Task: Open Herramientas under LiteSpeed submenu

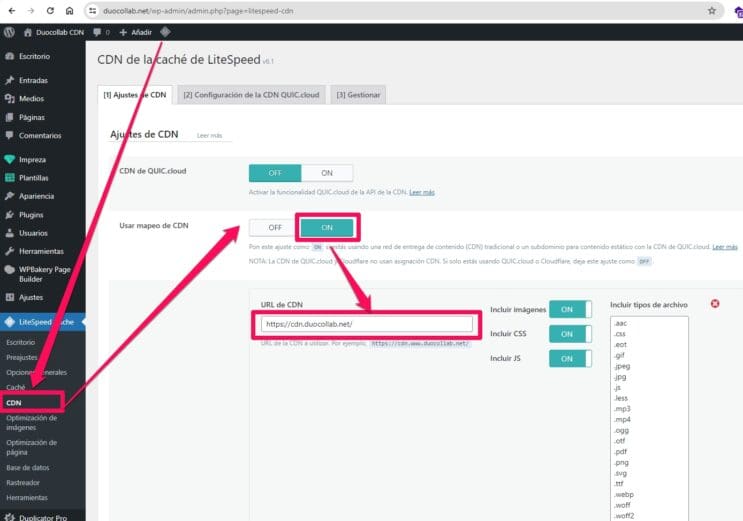Action: pyautogui.click(x=27, y=498)
